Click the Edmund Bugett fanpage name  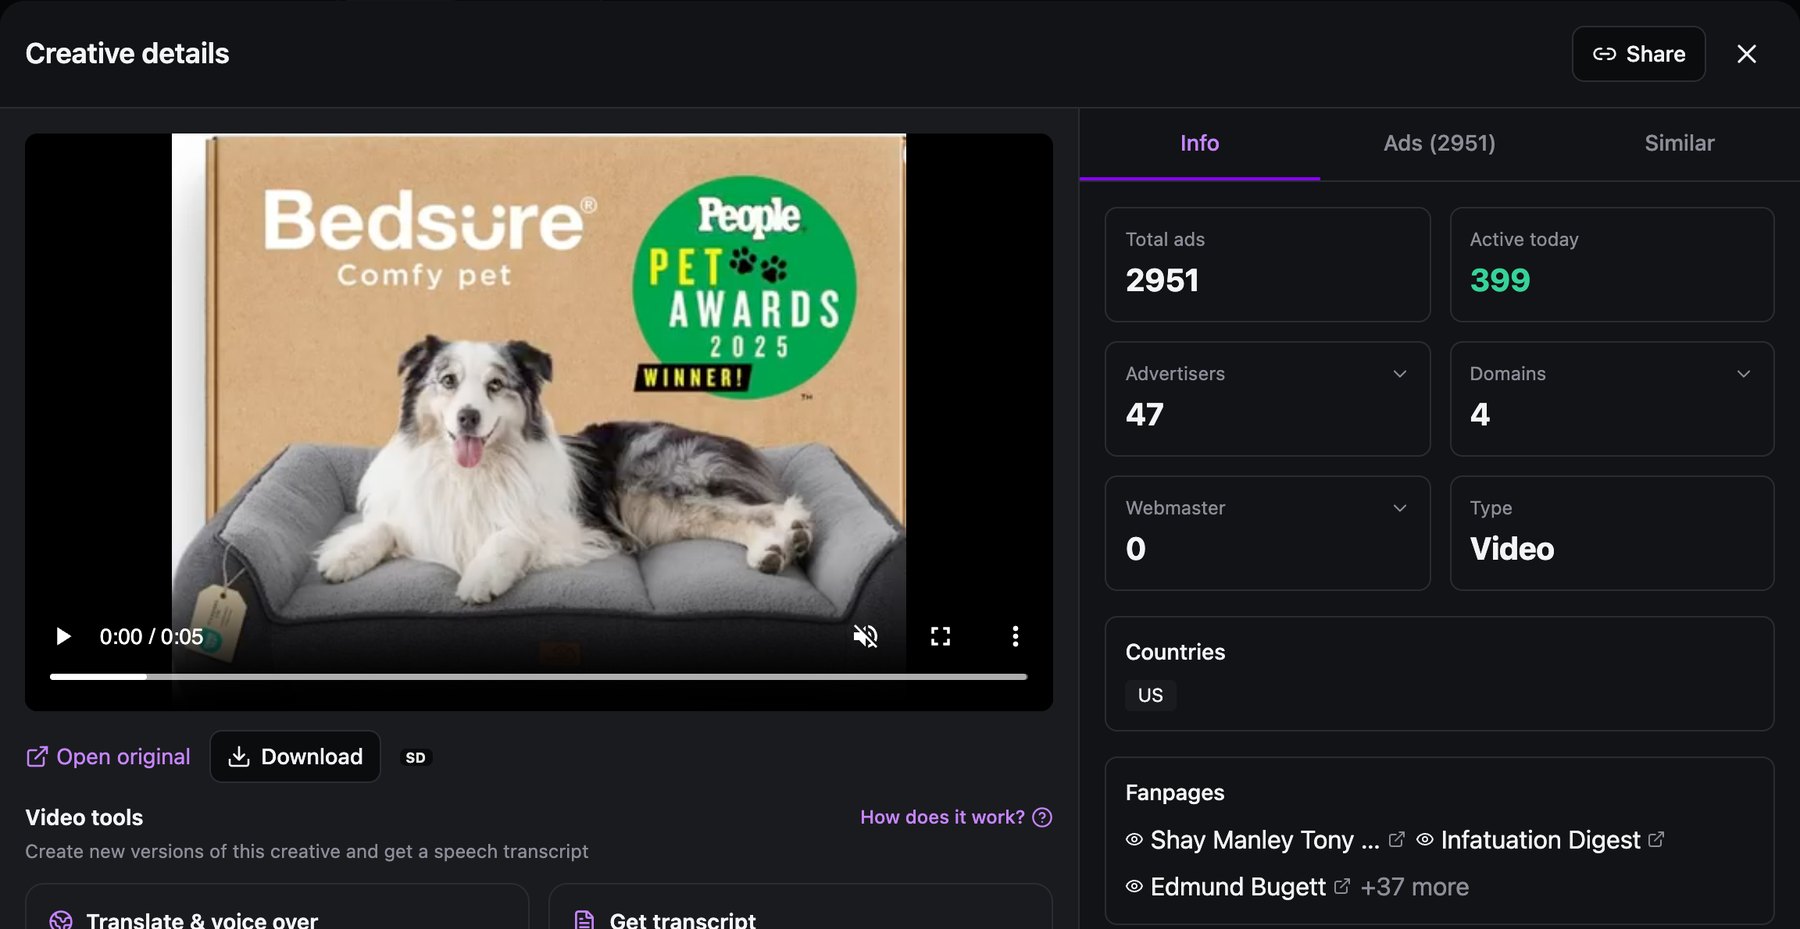click(x=1238, y=887)
